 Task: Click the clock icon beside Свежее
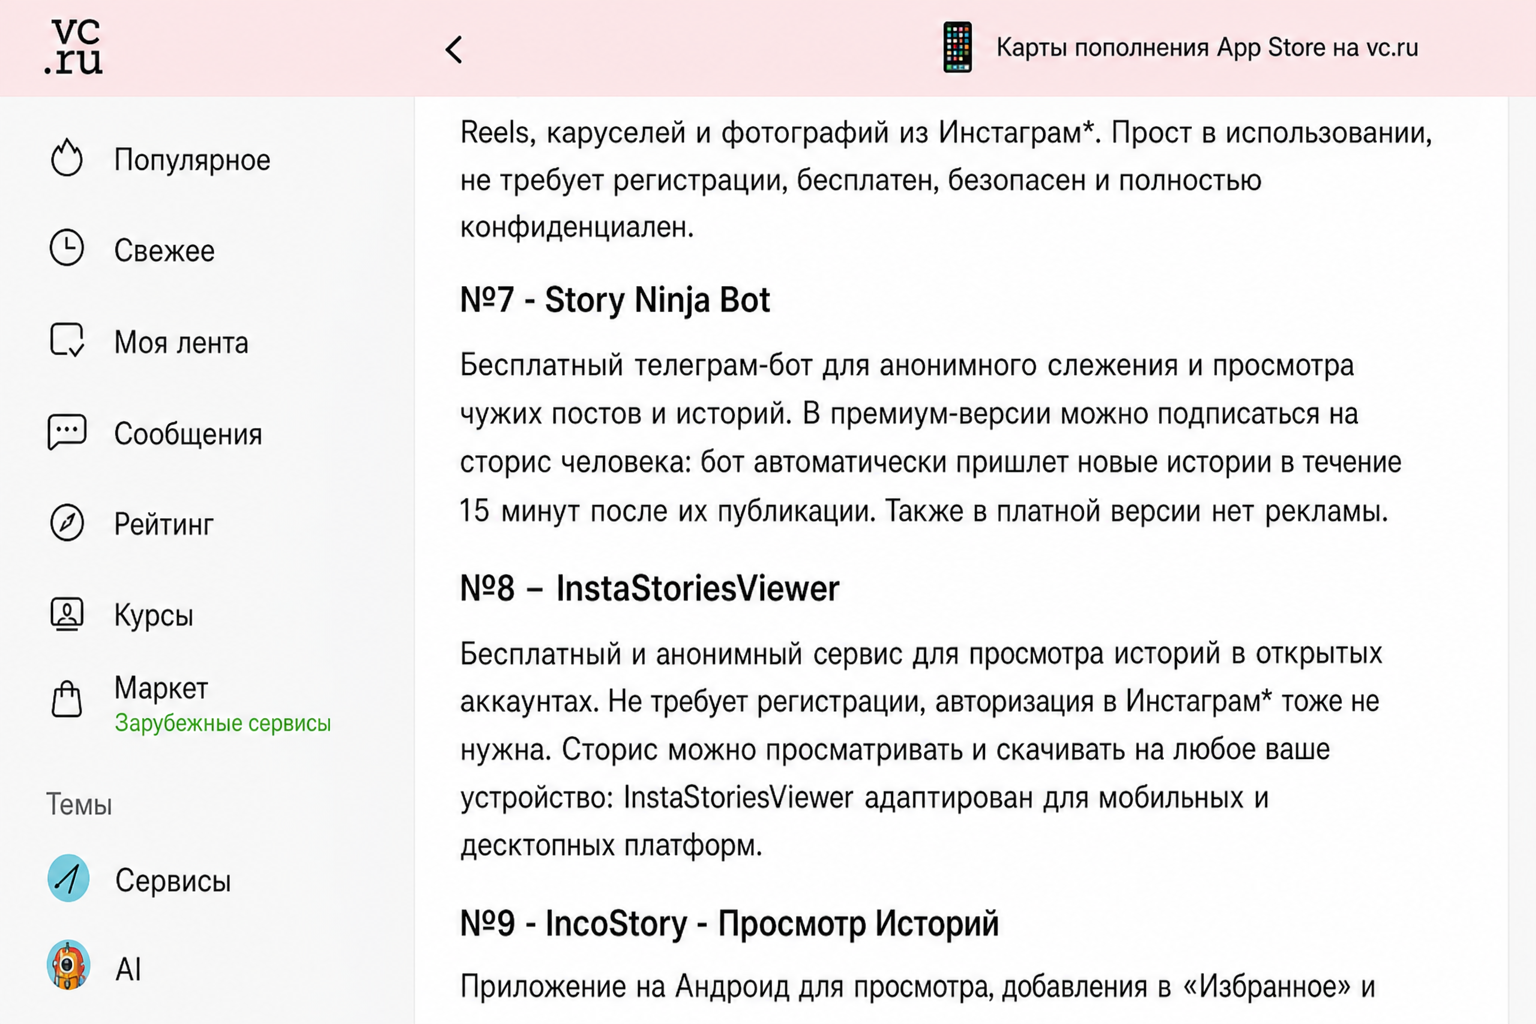point(67,248)
